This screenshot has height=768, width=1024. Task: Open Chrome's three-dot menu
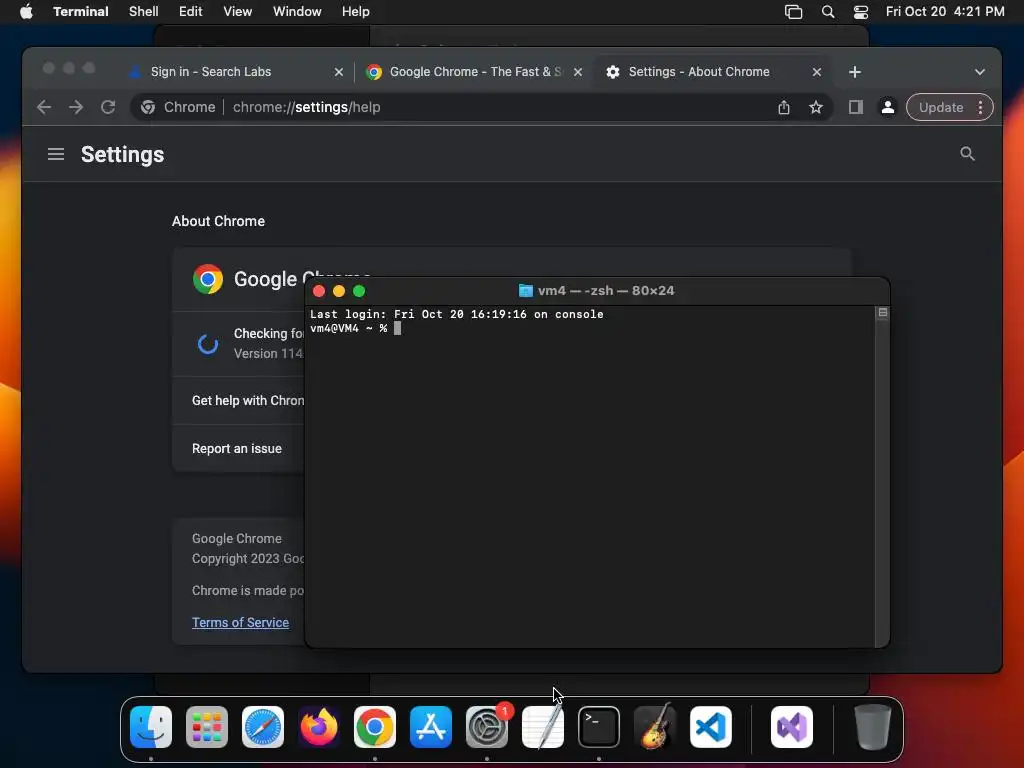pyautogui.click(x=980, y=107)
